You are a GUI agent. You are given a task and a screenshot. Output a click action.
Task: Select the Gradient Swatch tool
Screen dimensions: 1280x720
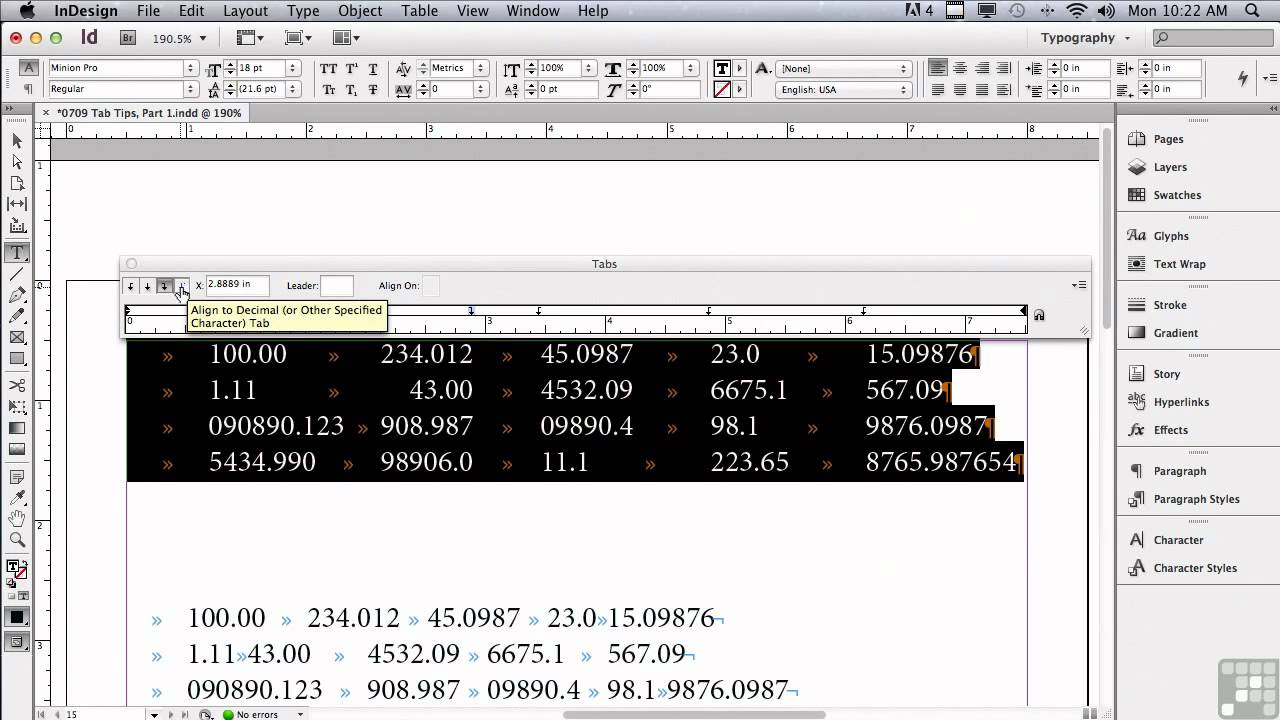pyautogui.click(x=17, y=429)
